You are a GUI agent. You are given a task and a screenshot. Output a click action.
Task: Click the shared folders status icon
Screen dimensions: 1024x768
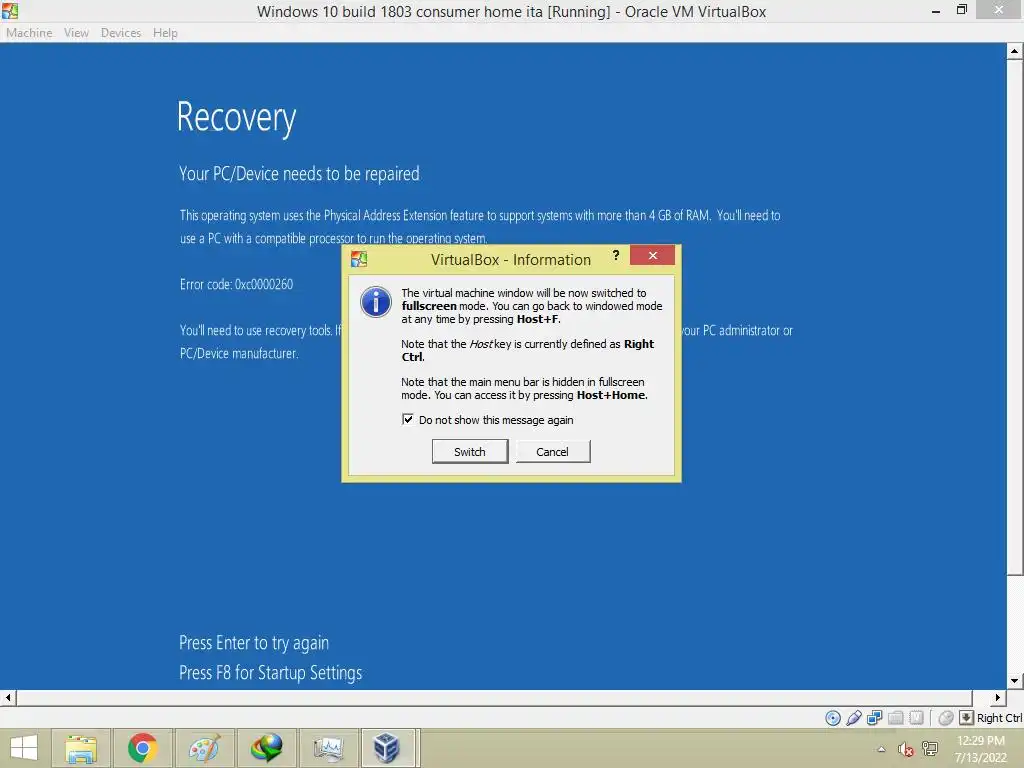click(x=896, y=718)
